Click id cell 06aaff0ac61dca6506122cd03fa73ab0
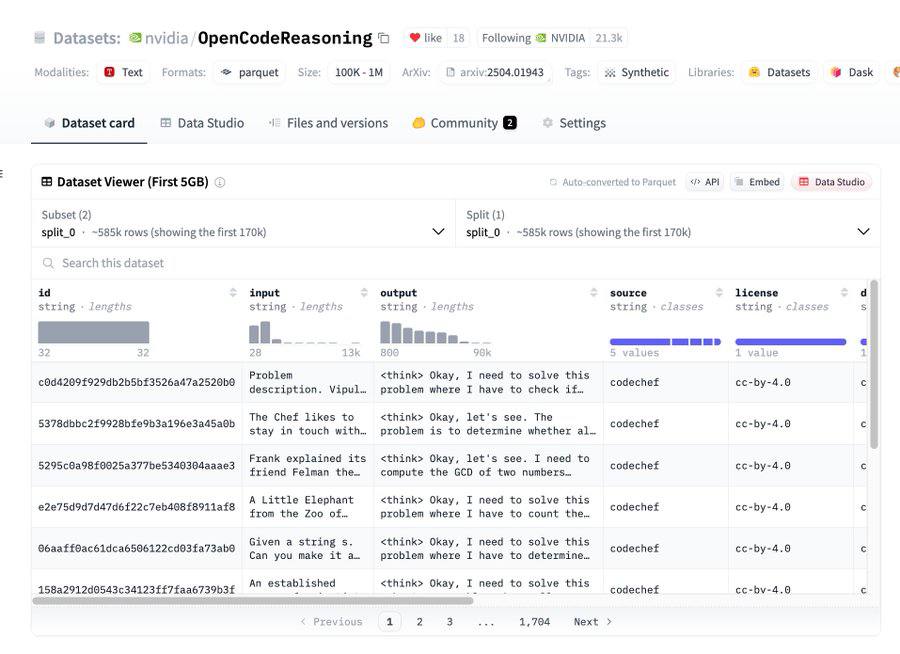Image resolution: width=900 pixels, height=654 pixels. (x=137, y=548)
